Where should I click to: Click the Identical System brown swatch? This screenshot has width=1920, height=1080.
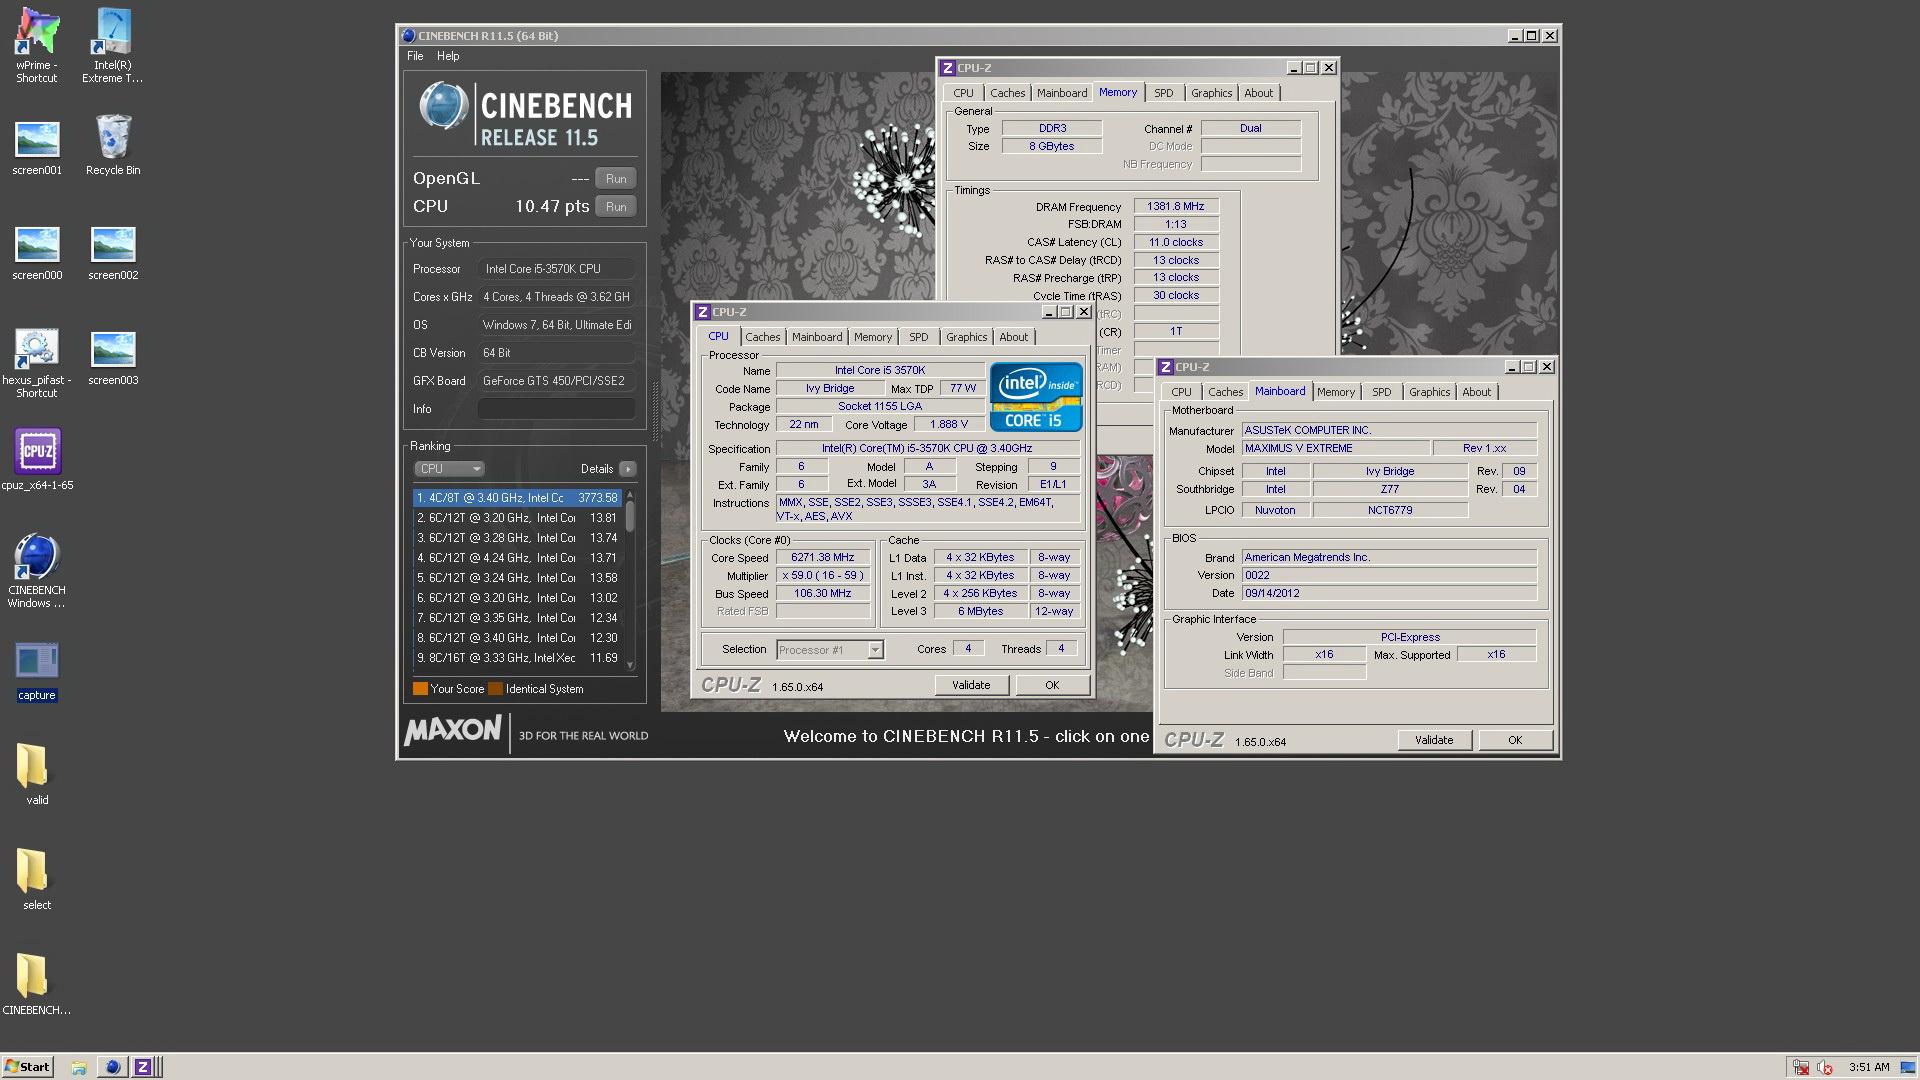(x=495, y=689)
